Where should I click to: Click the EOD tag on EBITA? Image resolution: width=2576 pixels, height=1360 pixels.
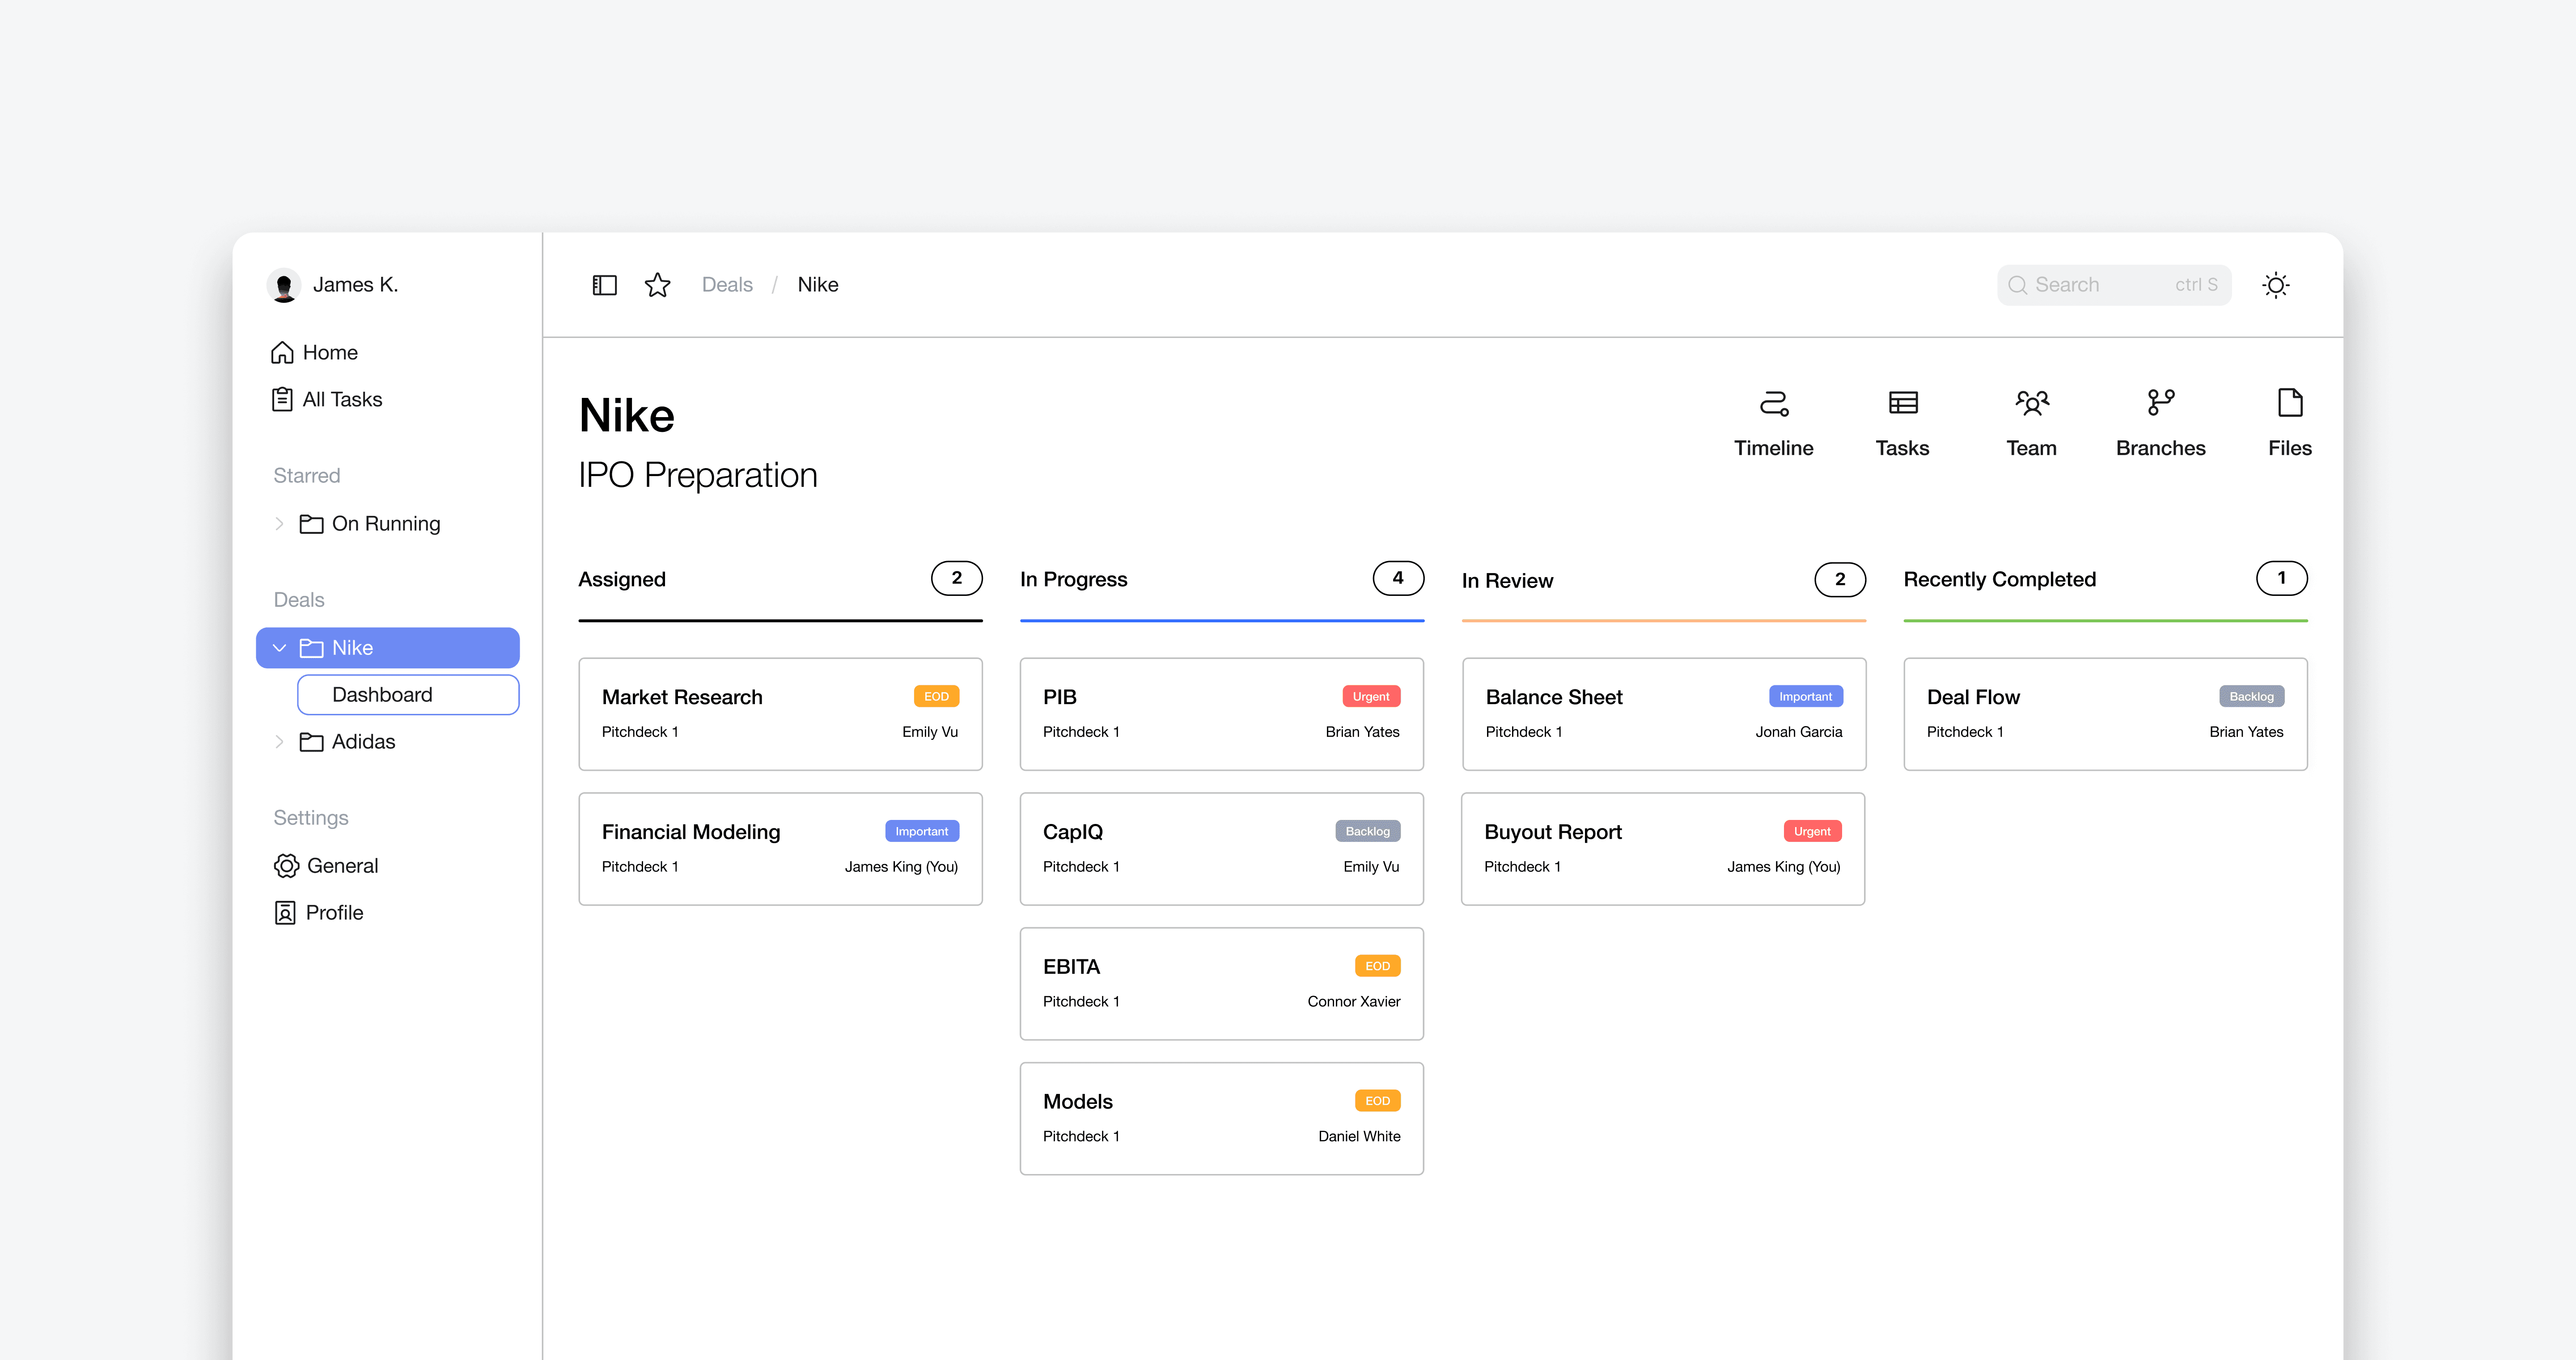click(x=1377, y=967)
